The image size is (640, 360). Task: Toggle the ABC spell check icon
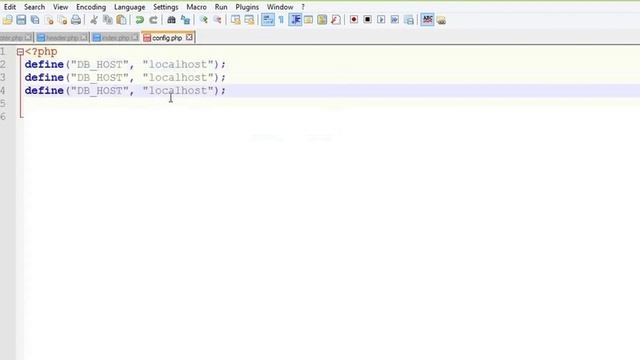click(x=427, y=20)
